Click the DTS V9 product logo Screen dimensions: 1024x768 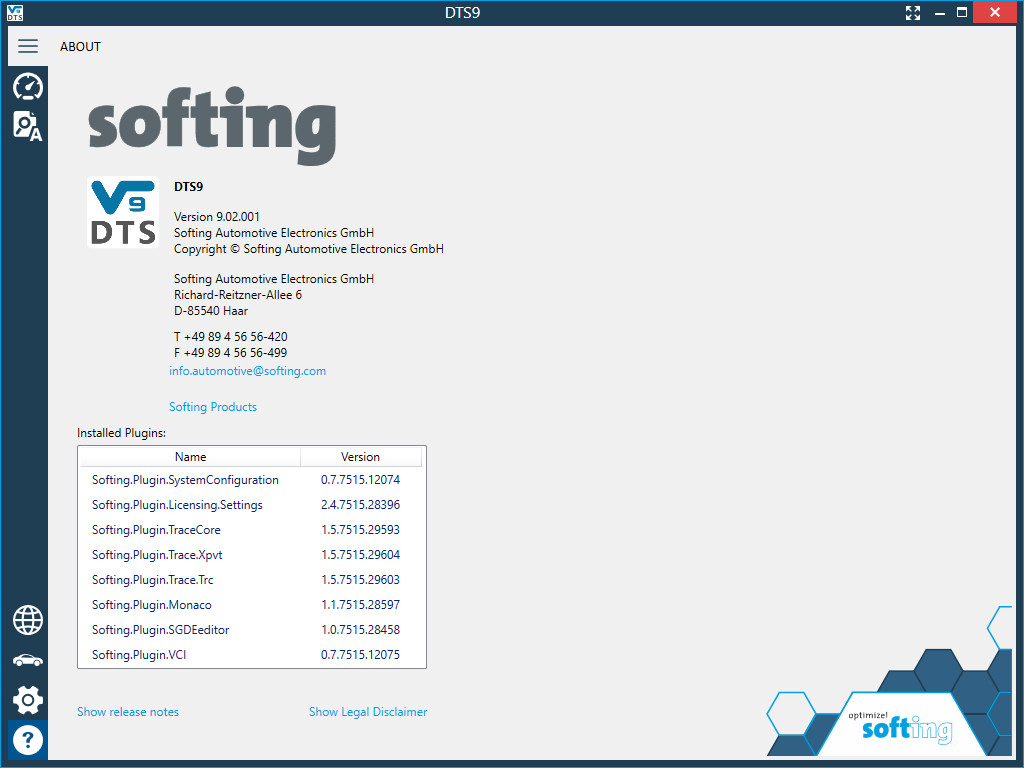pyautogui.click(x=123, y=212)
